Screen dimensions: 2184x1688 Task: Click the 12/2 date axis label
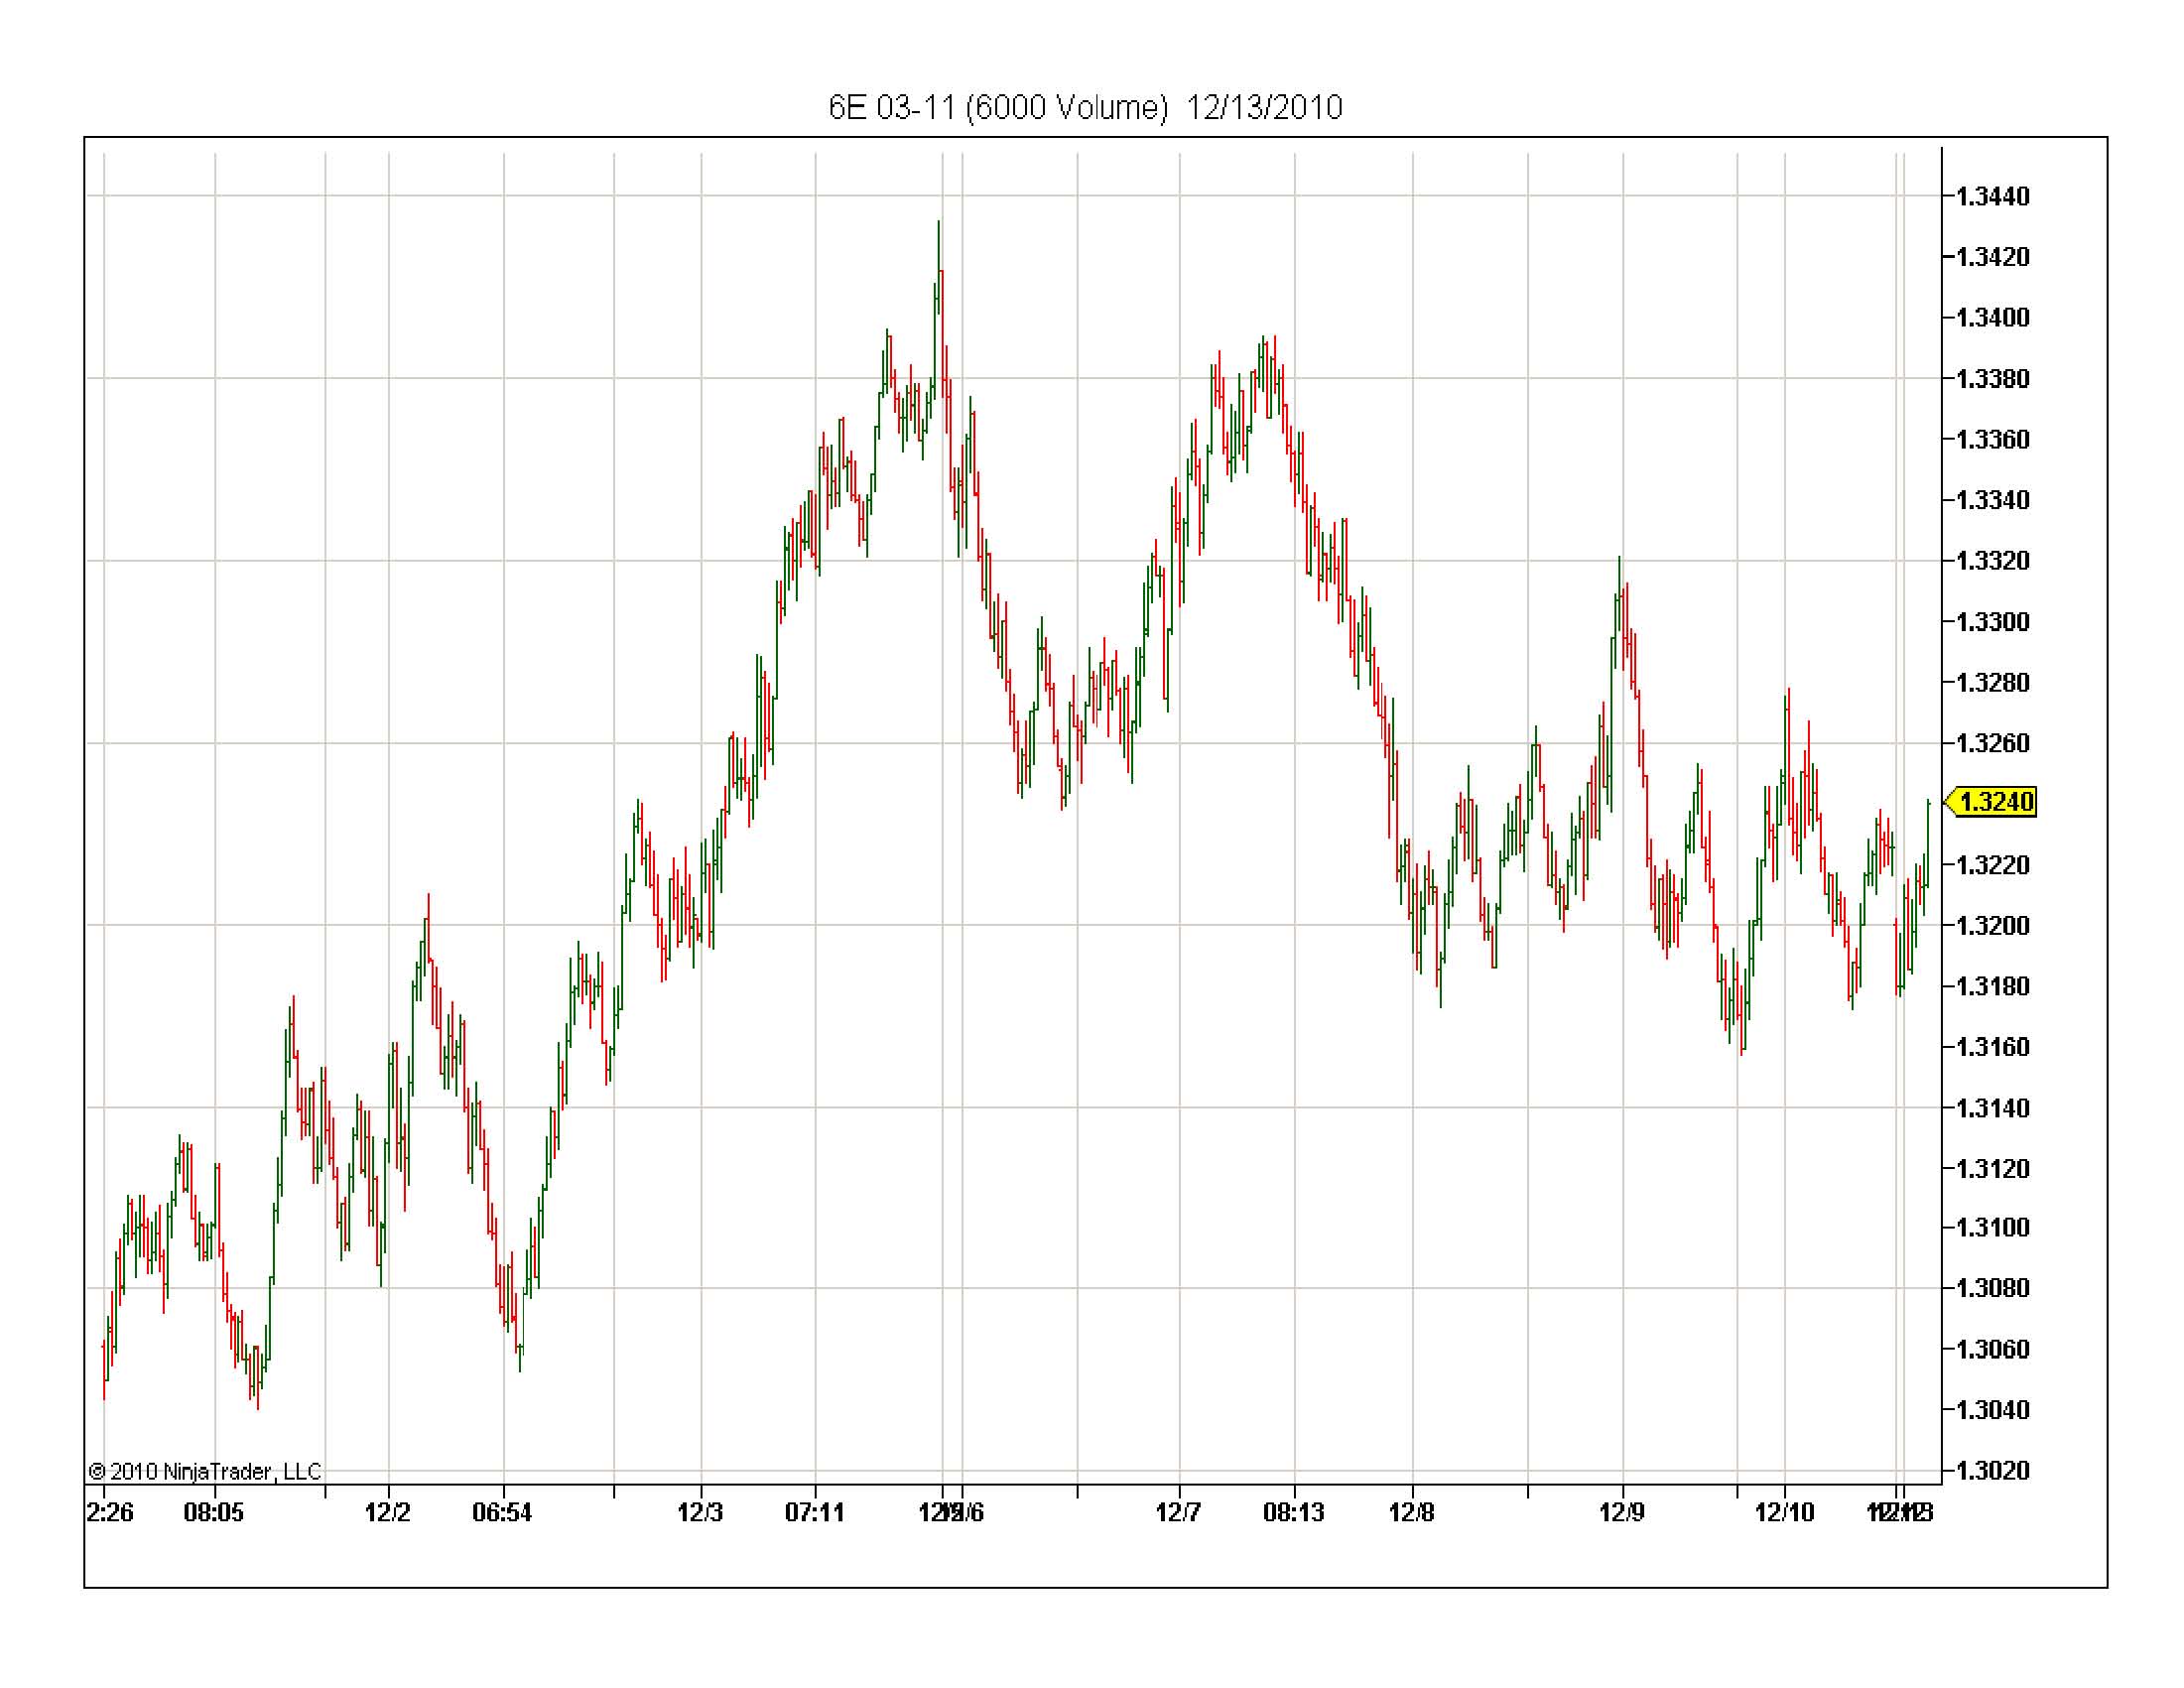pyautogui.click(x=387, y=1512)
